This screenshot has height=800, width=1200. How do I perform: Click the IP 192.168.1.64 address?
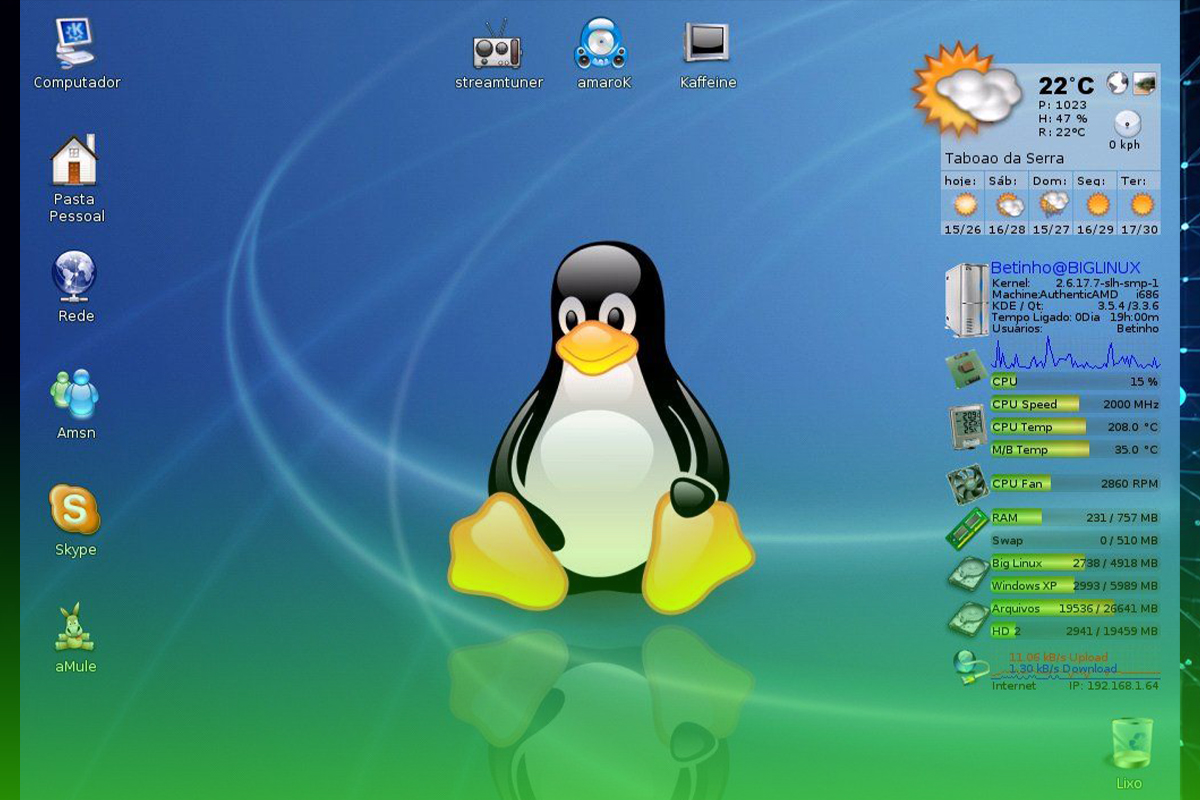click(1112, 687)
